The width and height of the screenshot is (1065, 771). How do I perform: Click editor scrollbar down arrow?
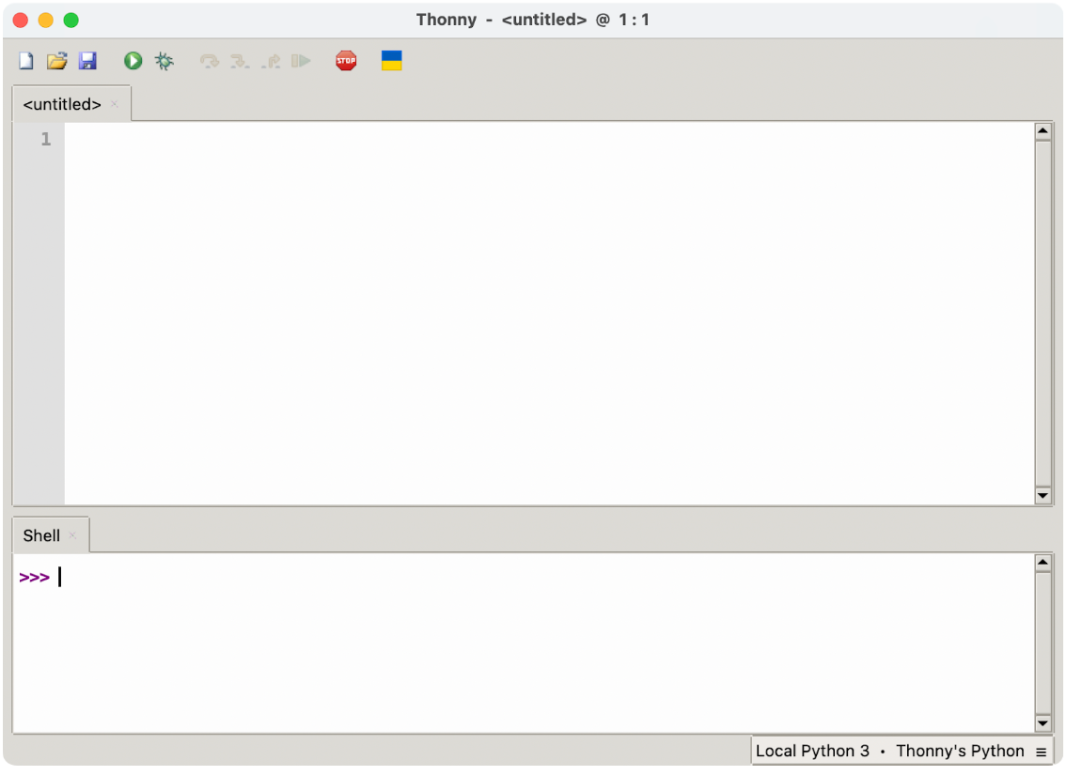1043,496
